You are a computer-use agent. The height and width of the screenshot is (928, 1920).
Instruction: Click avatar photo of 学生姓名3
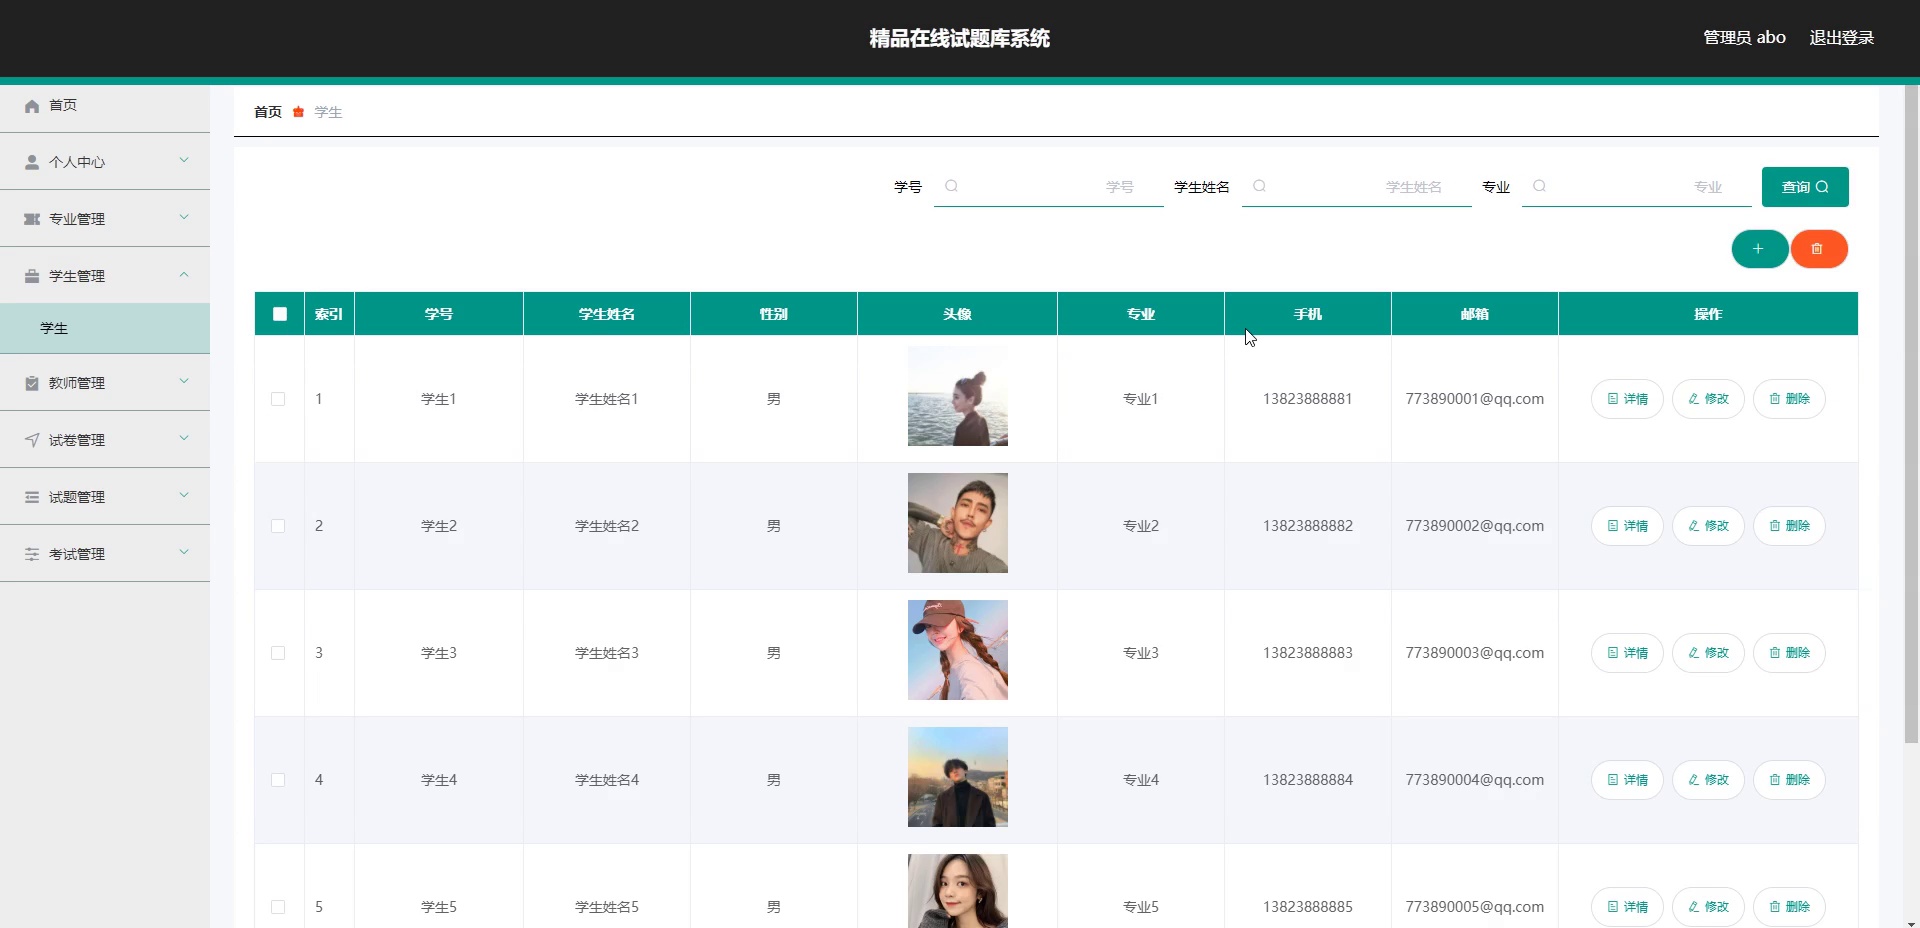point(958,650)
